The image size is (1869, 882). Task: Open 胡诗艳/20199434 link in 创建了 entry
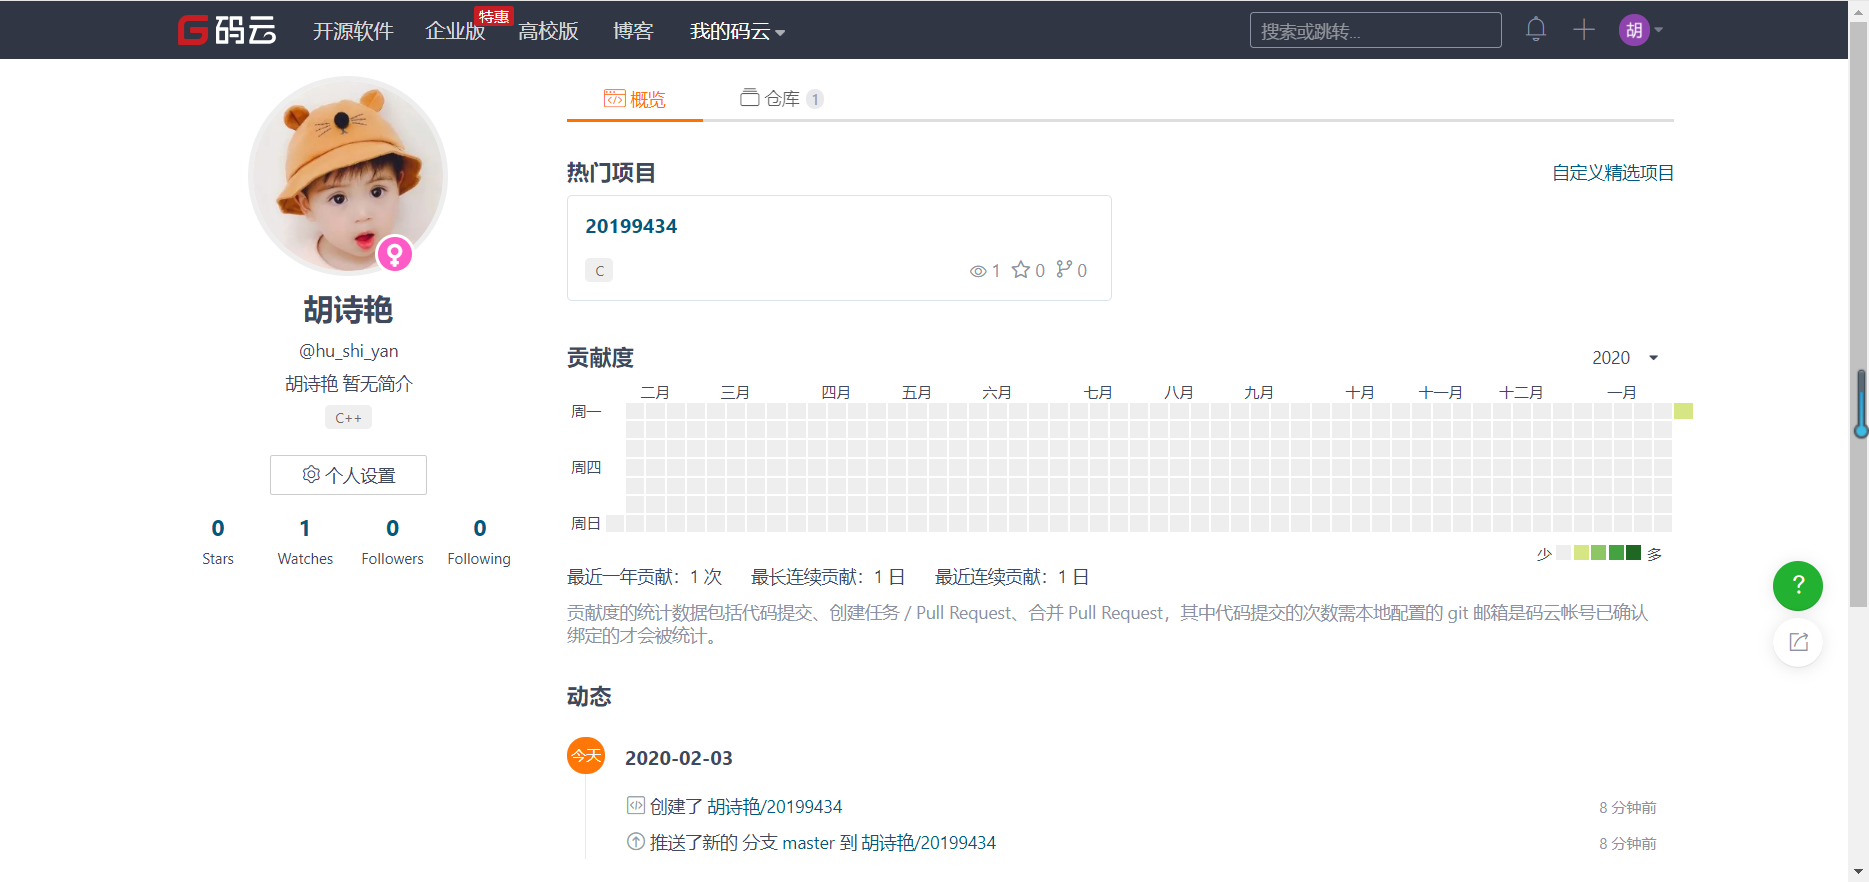coord(775,806)
